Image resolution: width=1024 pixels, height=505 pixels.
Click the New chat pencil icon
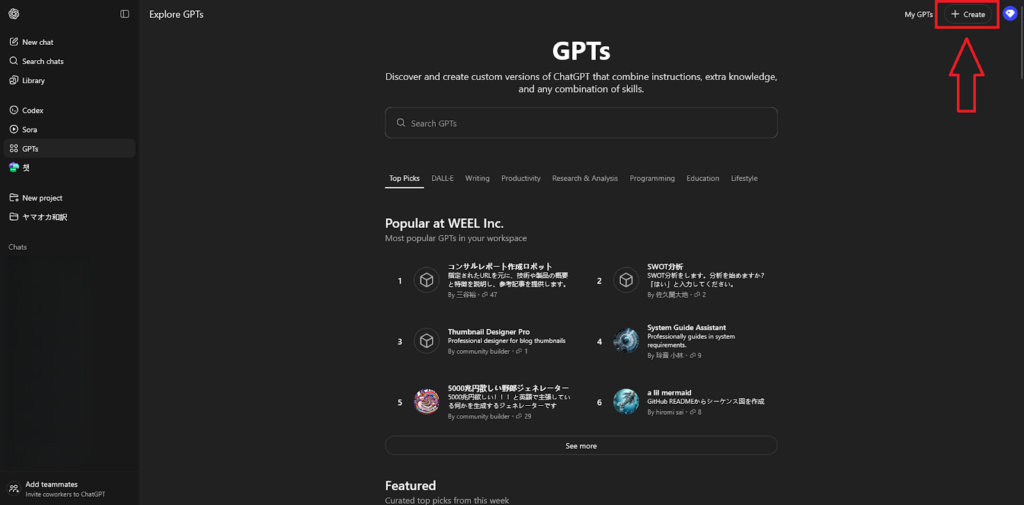[x=14, y=42]
